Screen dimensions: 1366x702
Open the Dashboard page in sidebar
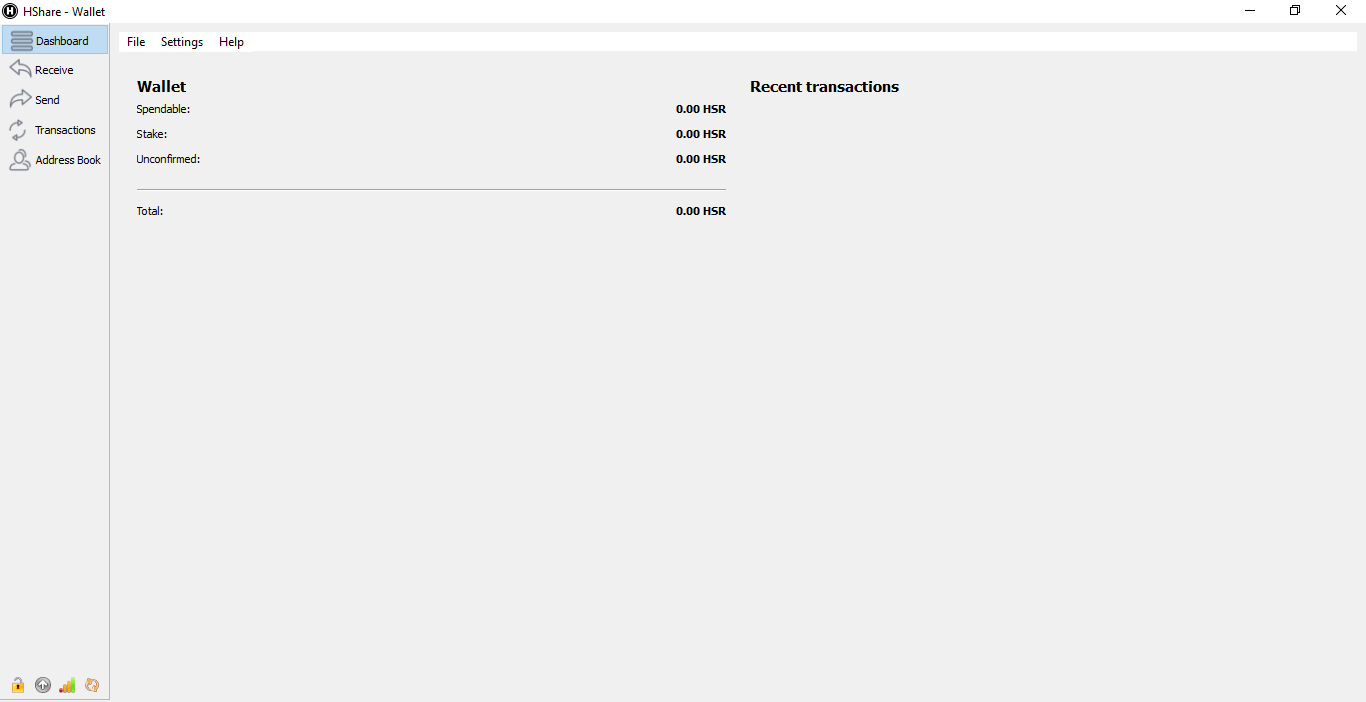pyautogui.click(x=55, y=40)
